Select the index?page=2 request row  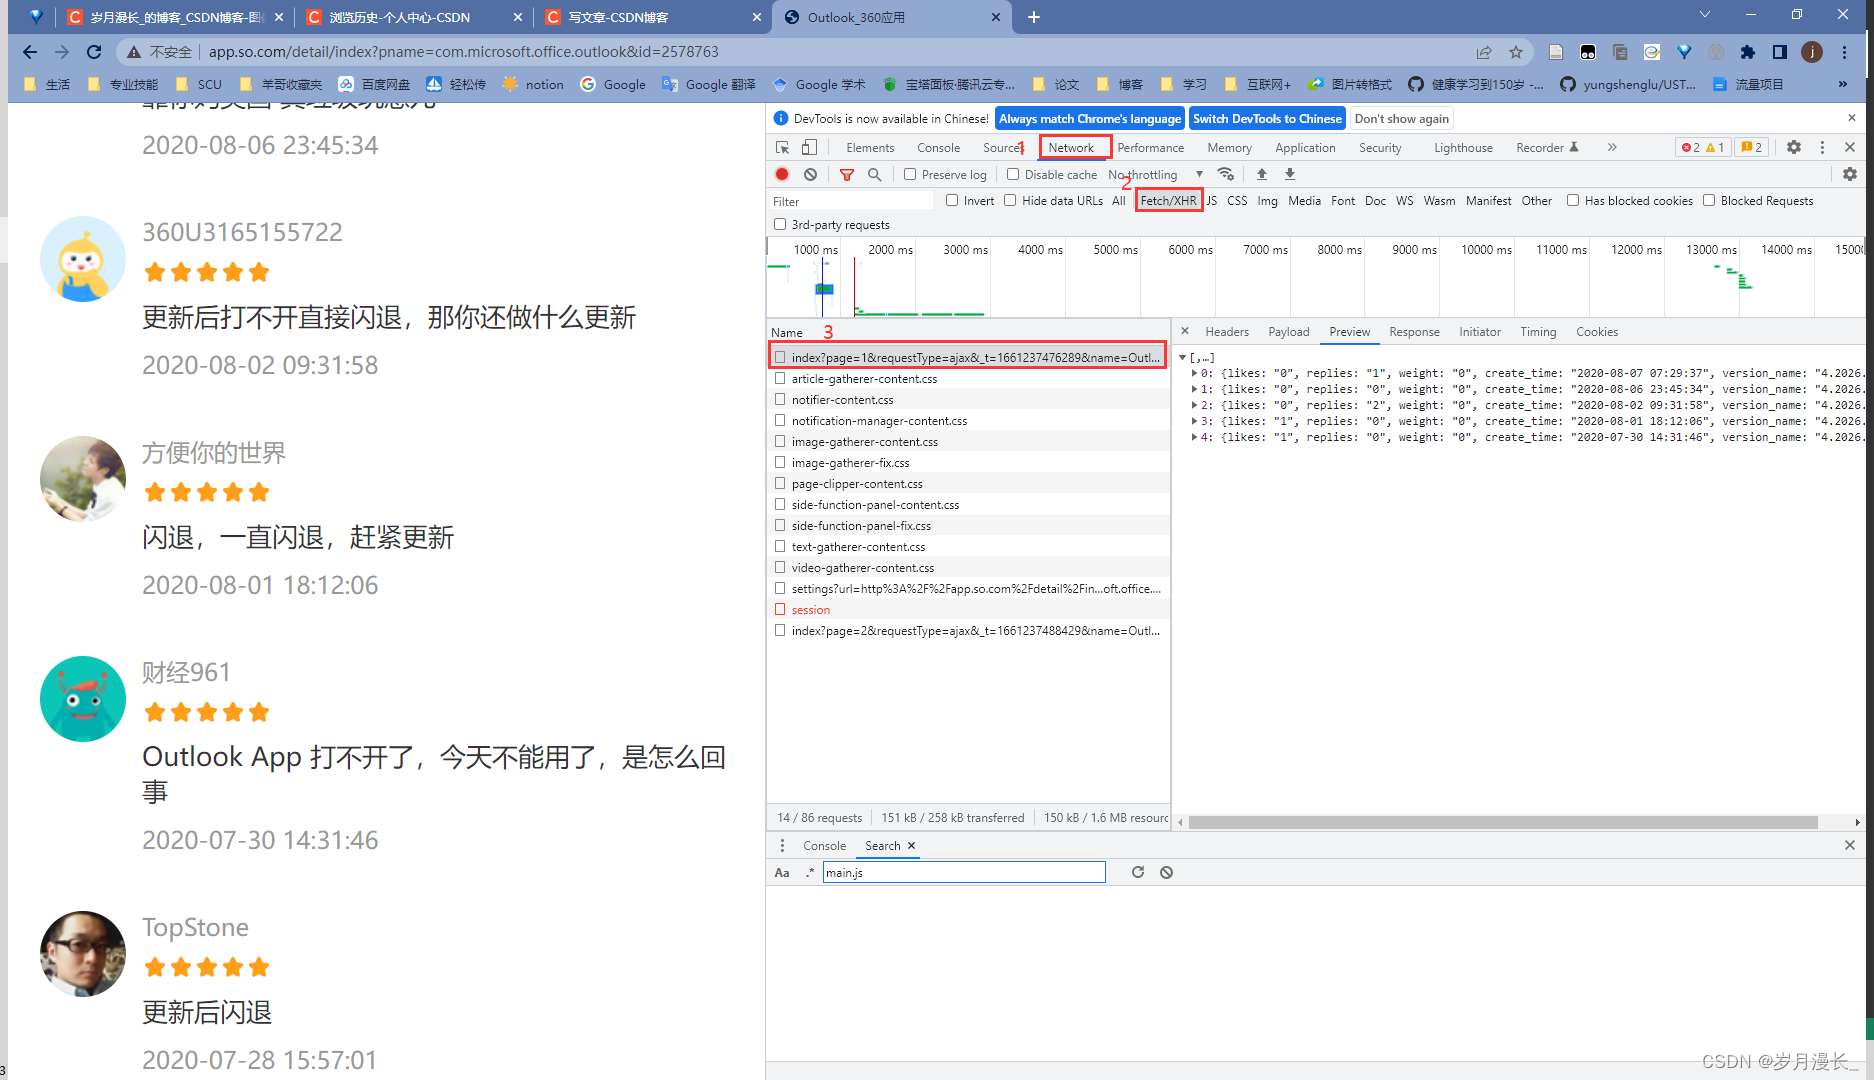(x=968, y=630)
